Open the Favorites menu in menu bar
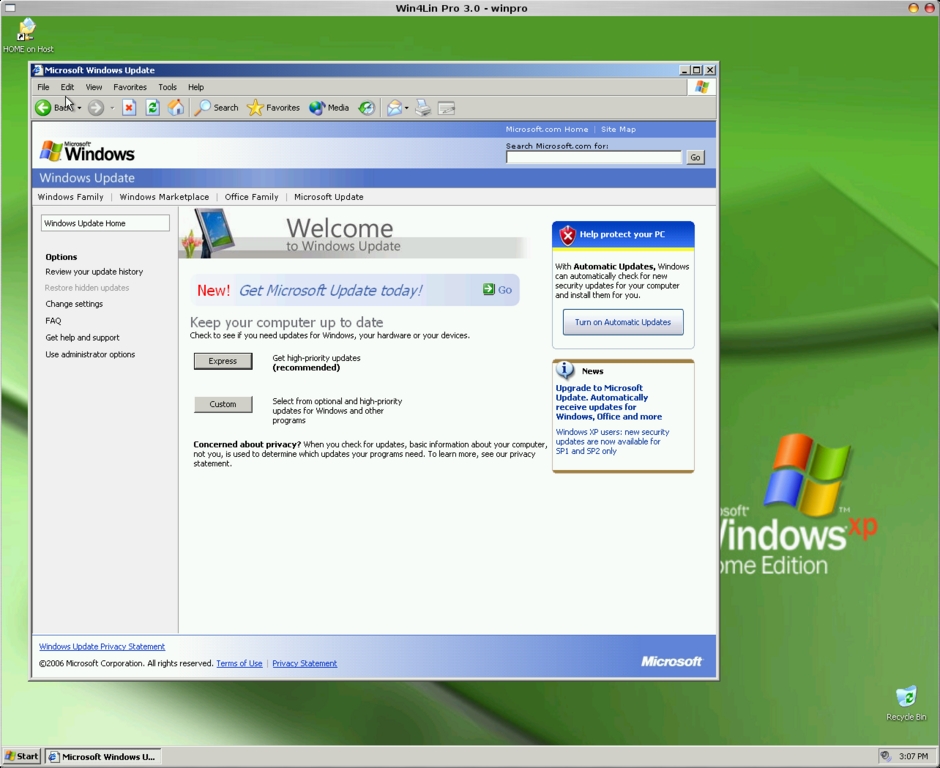 pos(129,87)
